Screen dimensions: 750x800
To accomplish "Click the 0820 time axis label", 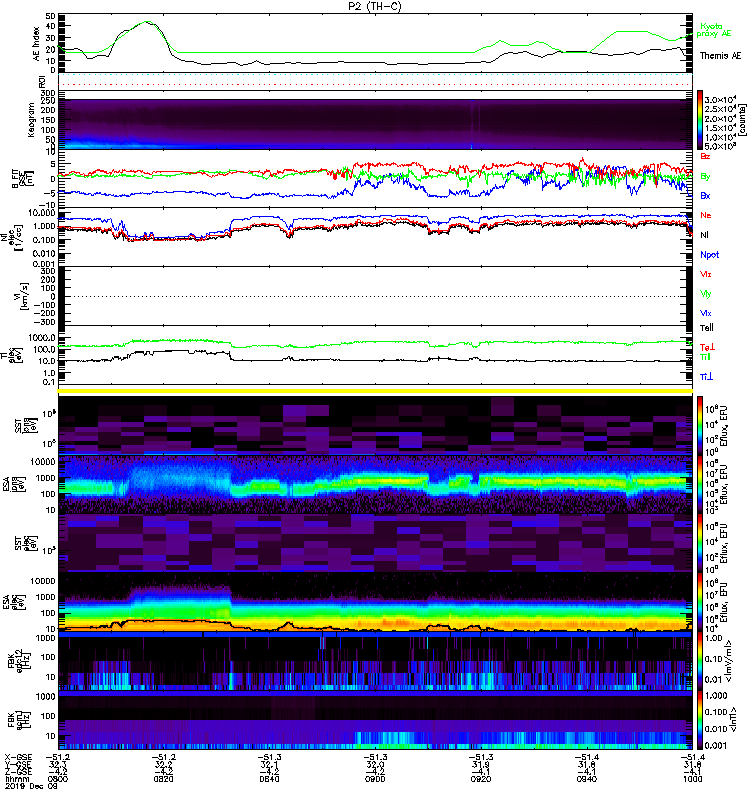I will coord(163,779).
